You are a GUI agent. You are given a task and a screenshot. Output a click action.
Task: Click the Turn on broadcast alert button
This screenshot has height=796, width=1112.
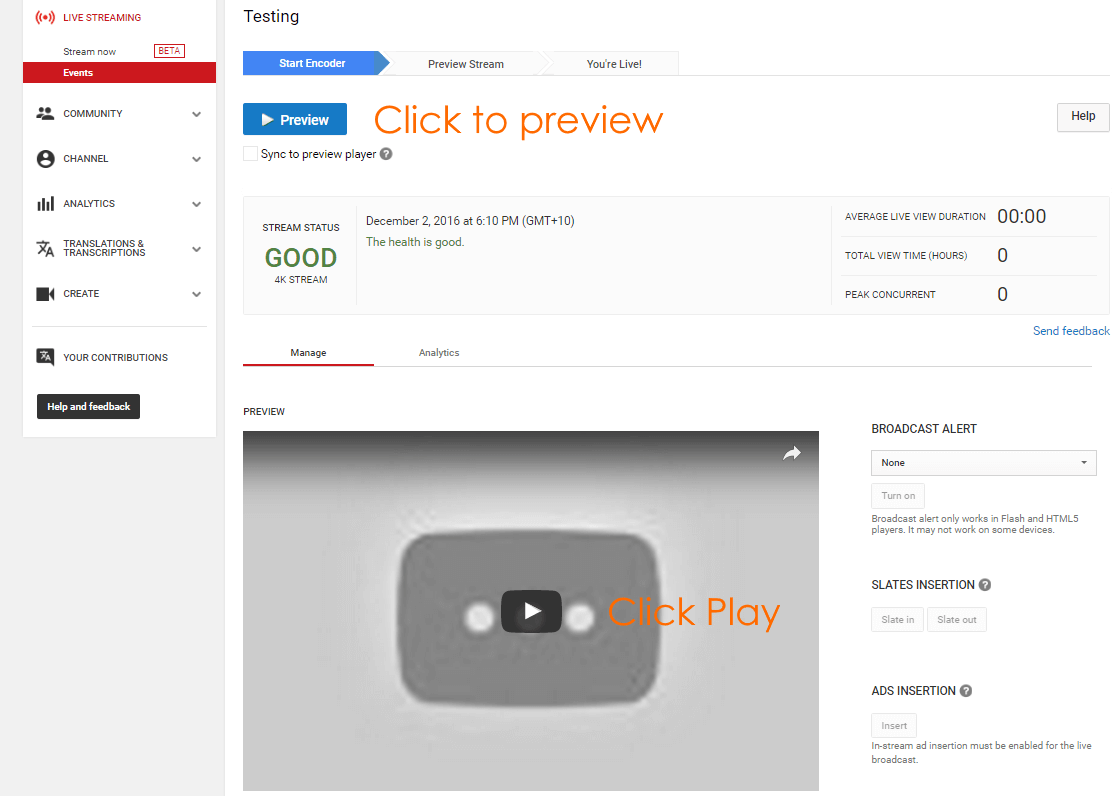(x=898, y=496)
